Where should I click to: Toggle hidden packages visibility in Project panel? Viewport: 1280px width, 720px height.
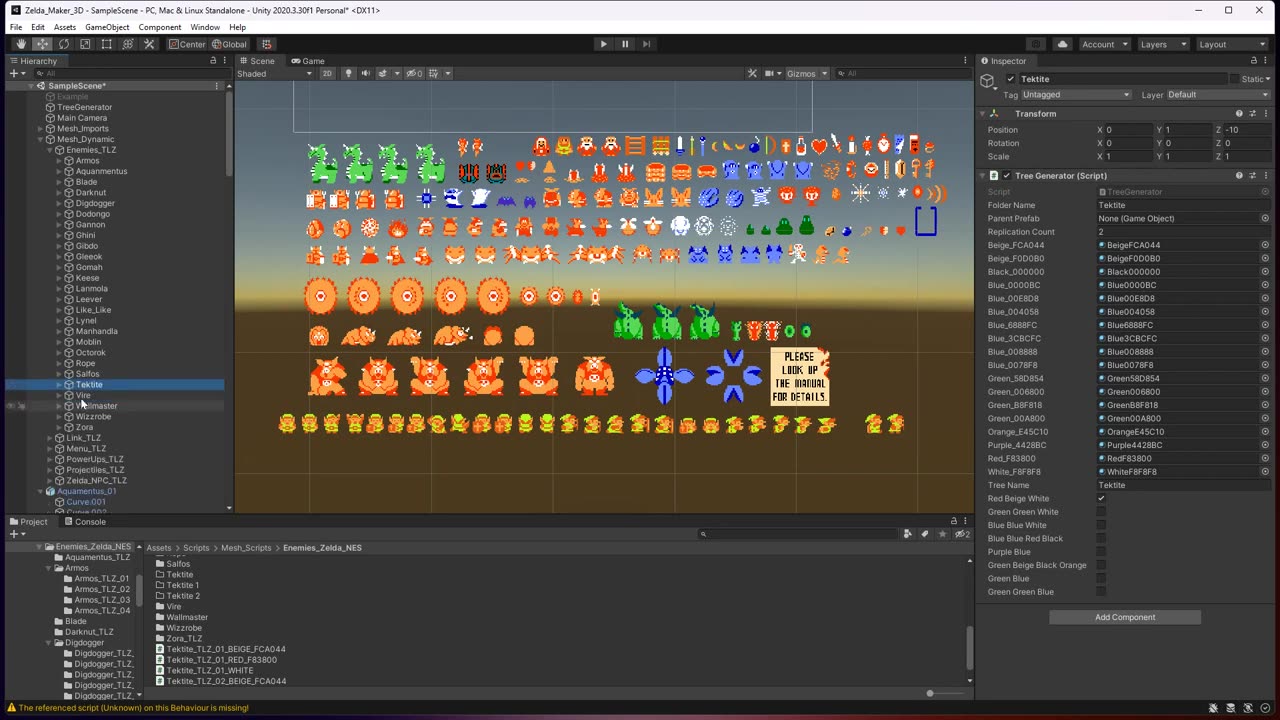pos(964,534)
